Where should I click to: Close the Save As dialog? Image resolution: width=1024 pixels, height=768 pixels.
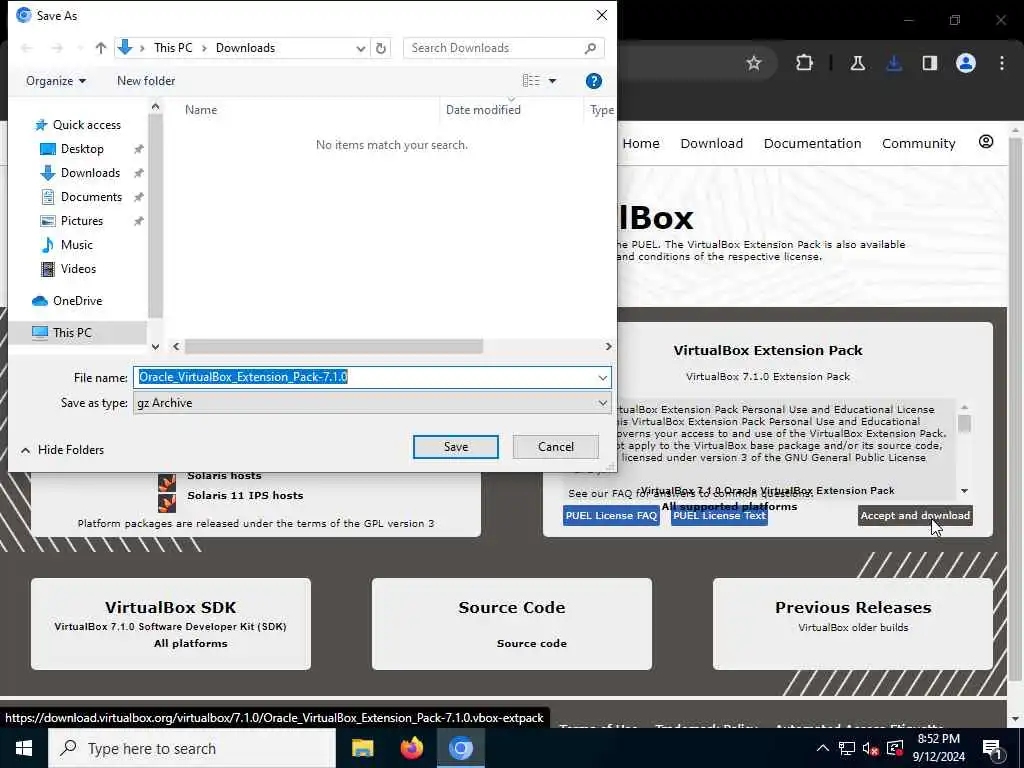[601, 15]
